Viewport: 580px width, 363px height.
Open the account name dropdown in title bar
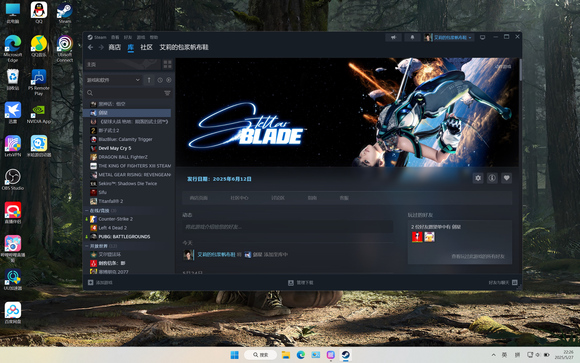449,37
